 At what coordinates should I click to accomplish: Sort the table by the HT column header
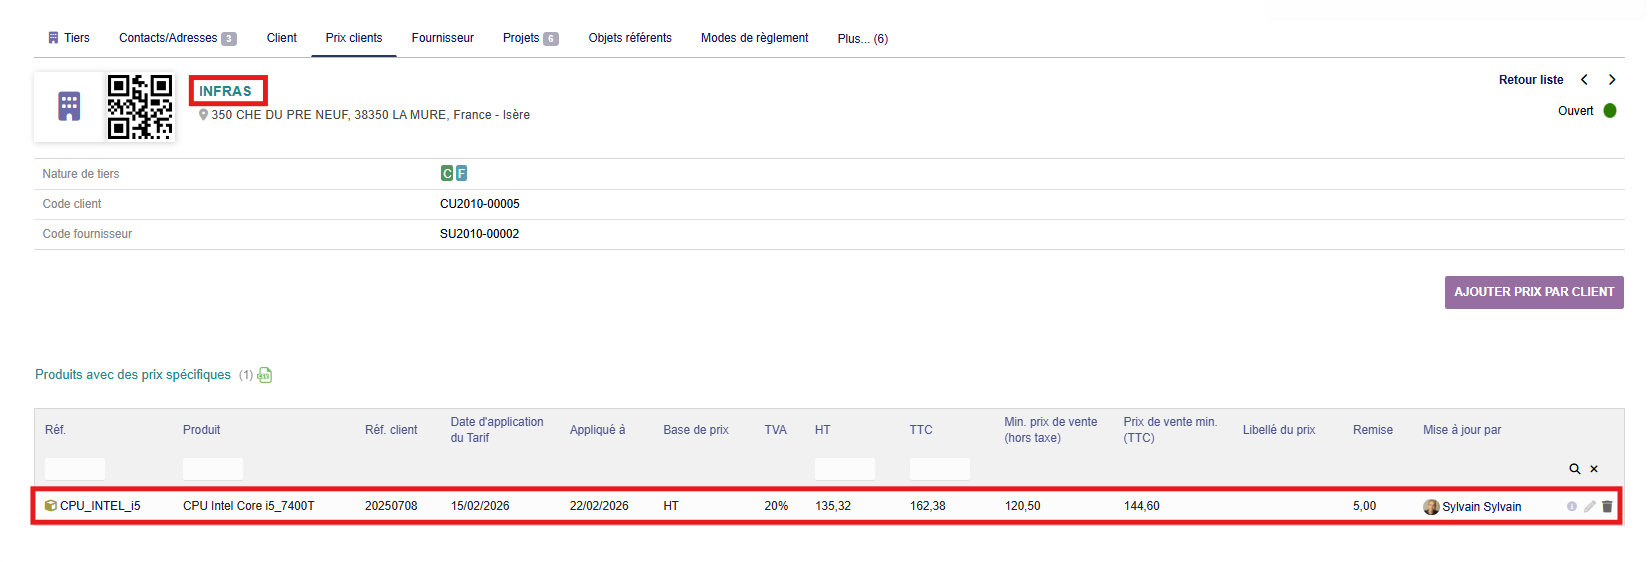(x=822, y=430)
